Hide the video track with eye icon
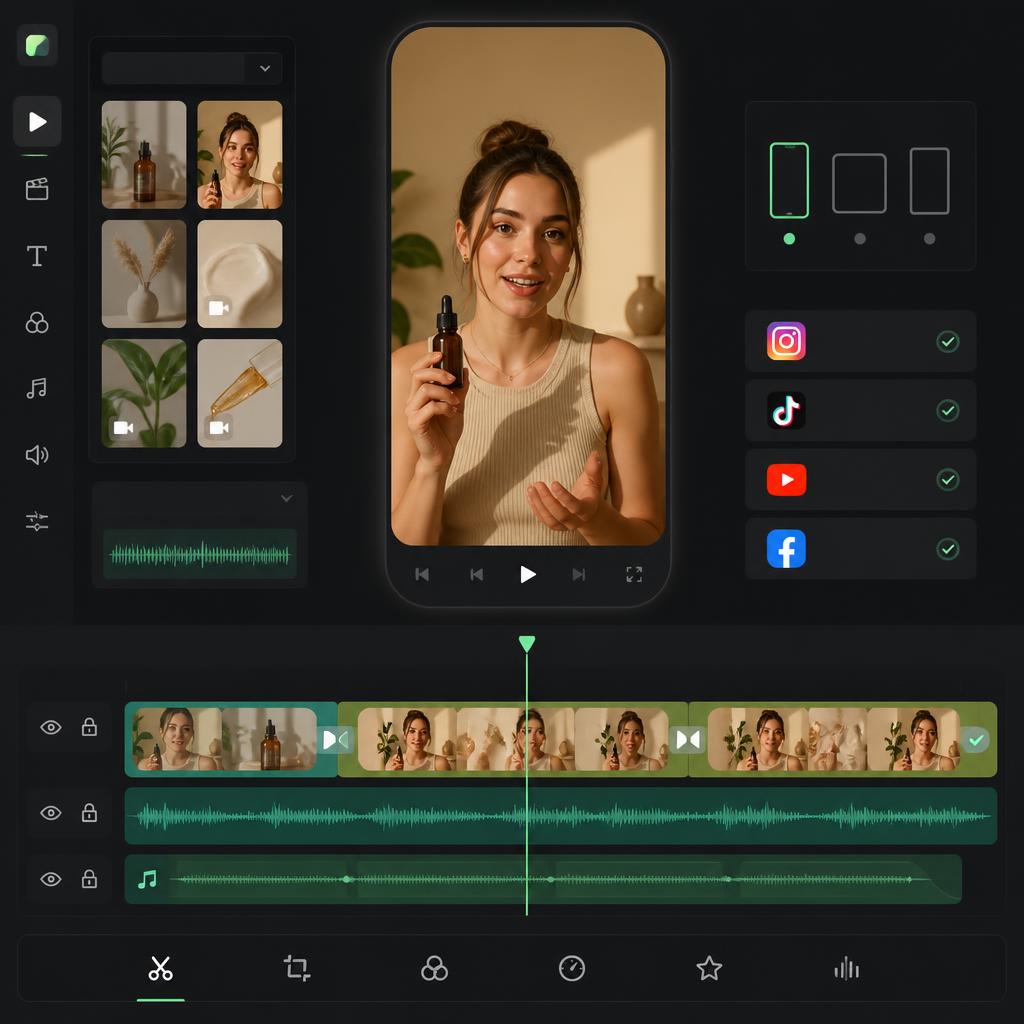This screenshot has width=1024, height=1024. [x=51, y=727]
